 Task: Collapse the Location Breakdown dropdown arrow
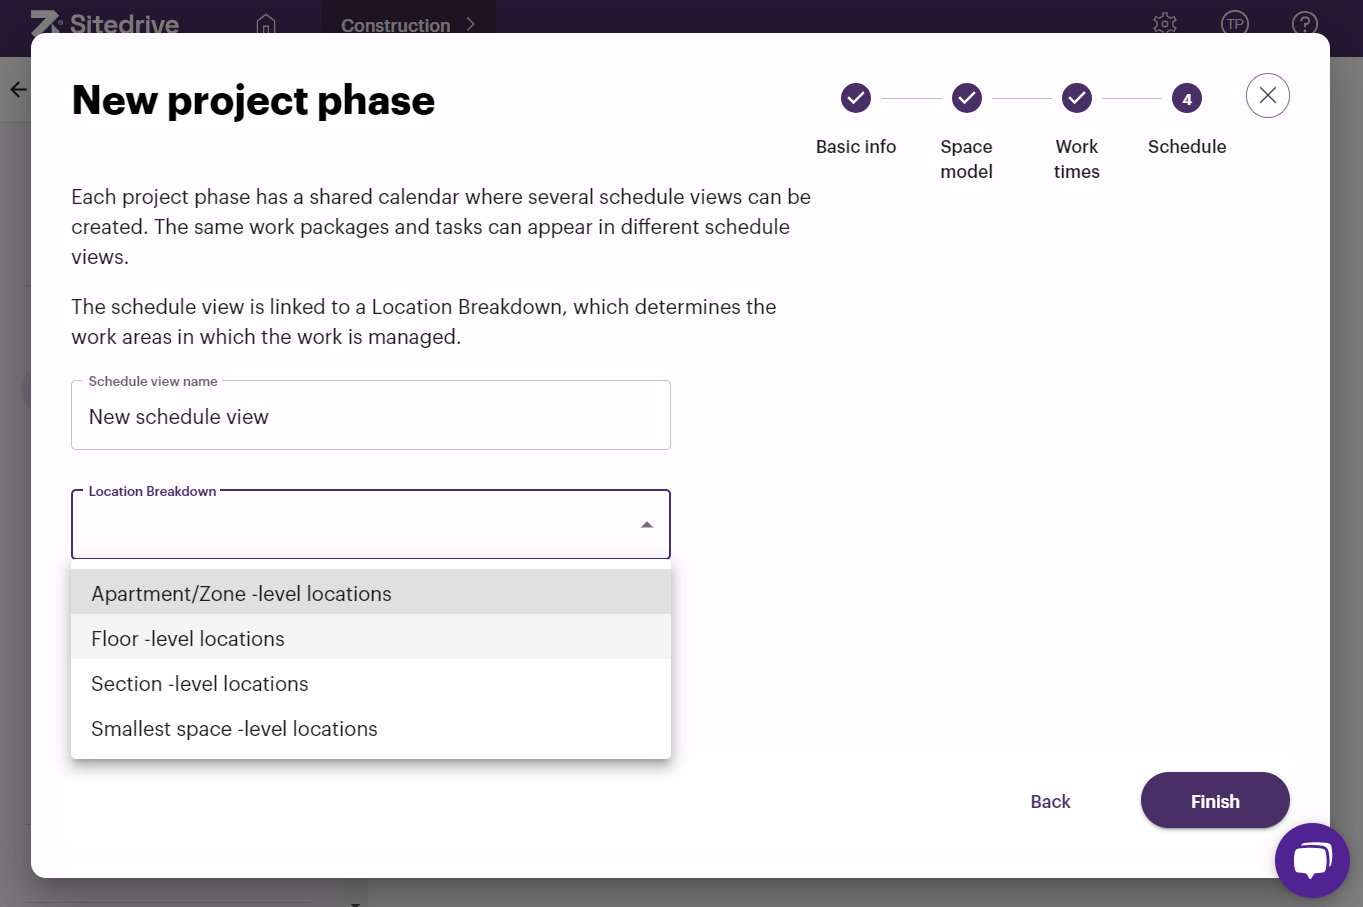tap(647, 525)
